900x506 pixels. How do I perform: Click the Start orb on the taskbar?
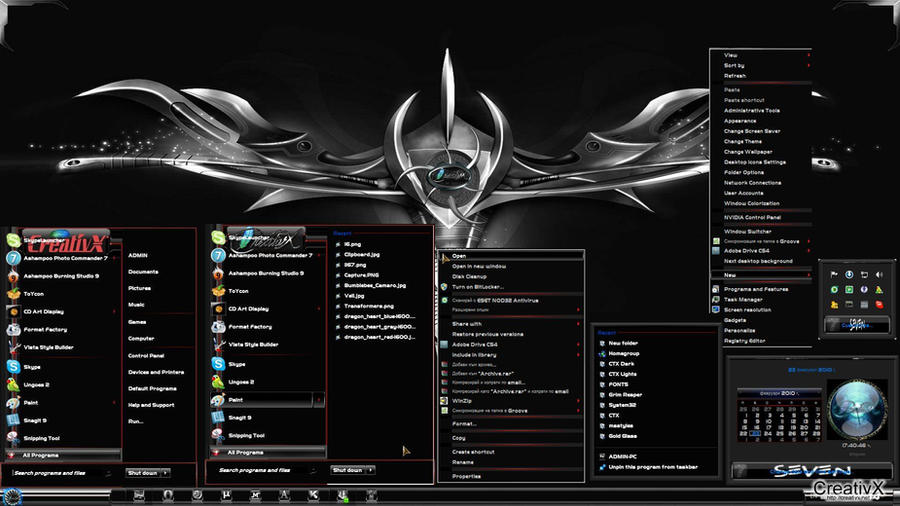point(11,496)
